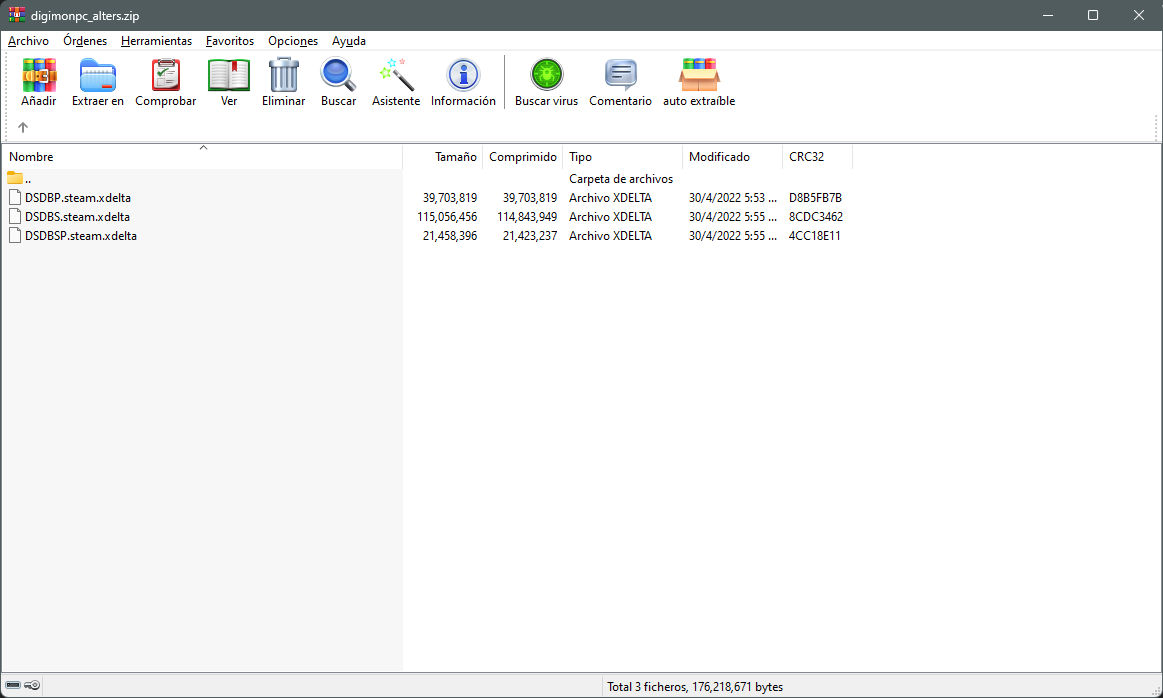Sort by the CRC32 column header
The height and width of the screenshot is (698, 1163).
(x=817, y=157)
